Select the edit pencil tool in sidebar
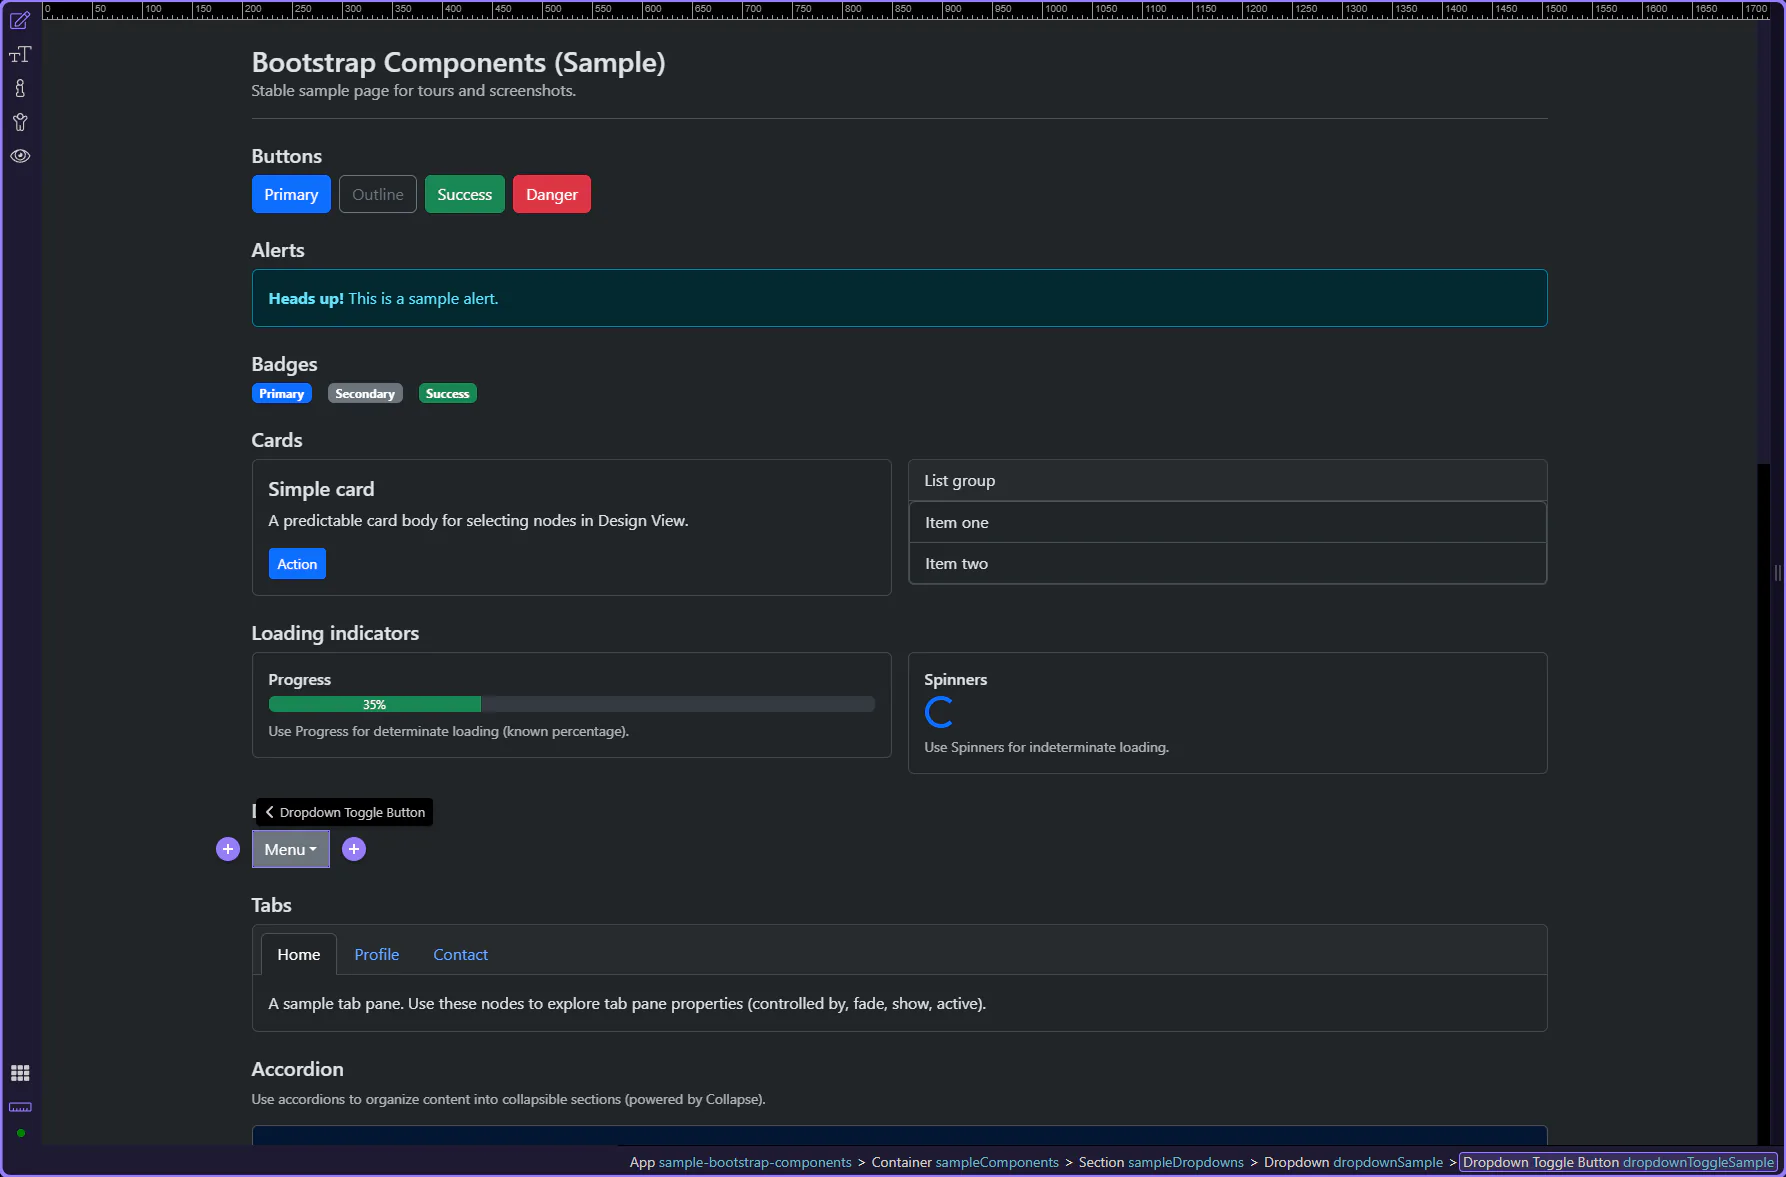 [20, 21]
